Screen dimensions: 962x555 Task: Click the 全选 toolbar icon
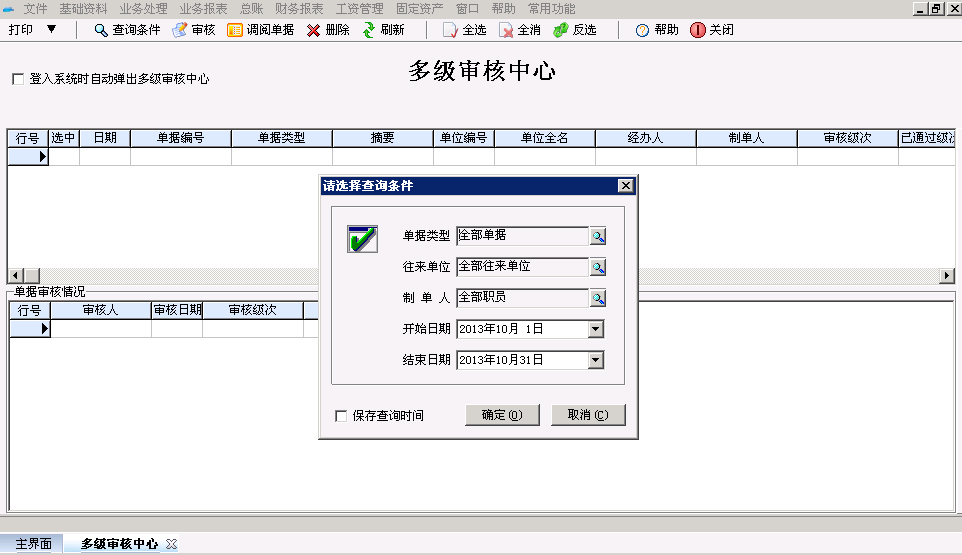coord(451,30)
